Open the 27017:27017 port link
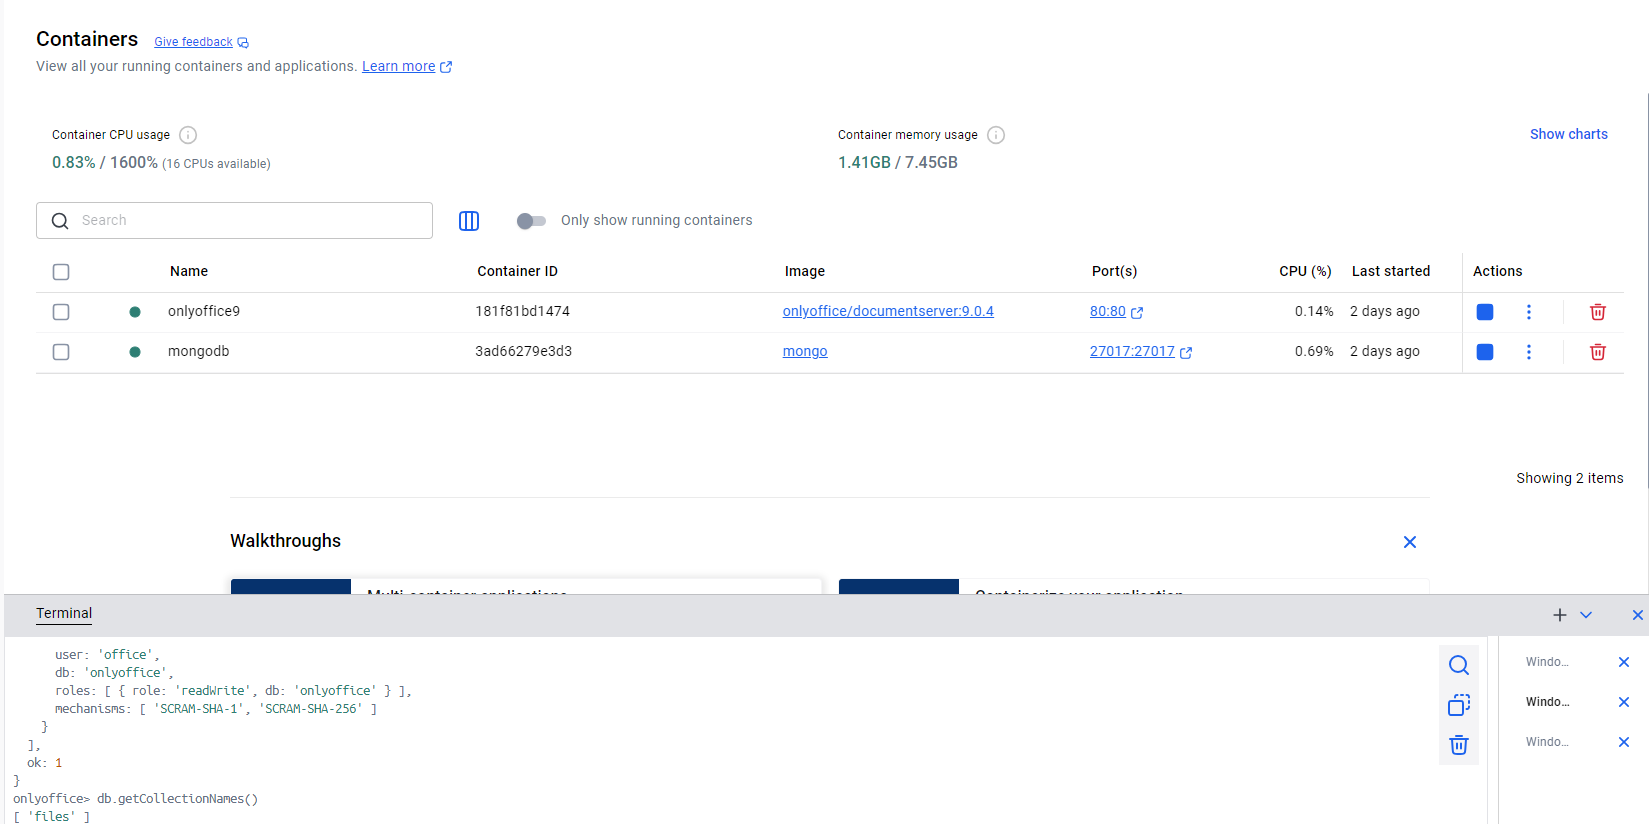The width and height of the screenshot is (1649, 824). click(1132, 351)
